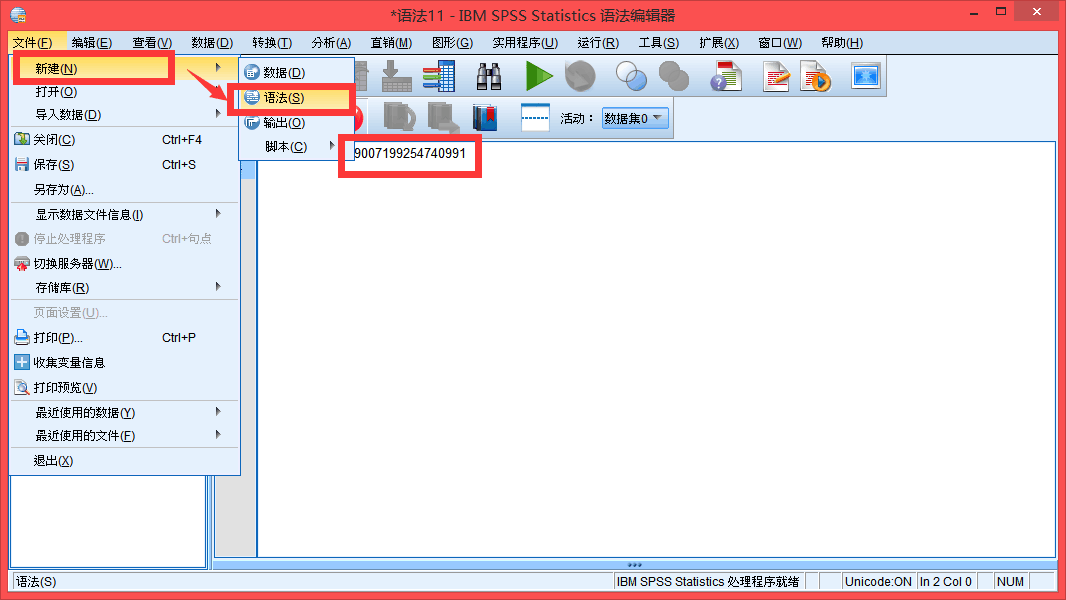Image resolution: width=1066 pixels, height=600 pixels.
Task: Click the pane divider dots handle
Action: (x=634, y=565)
